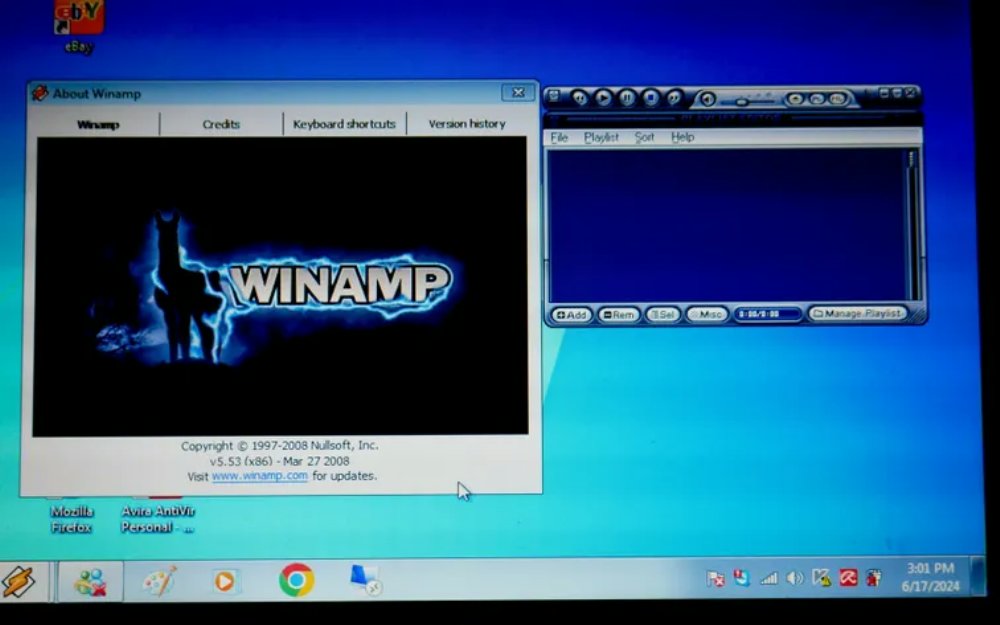Open the Windows Live Messenger taskbar icon
Viewport: 1000px width, 625px height.
click(x=91, y=582)
